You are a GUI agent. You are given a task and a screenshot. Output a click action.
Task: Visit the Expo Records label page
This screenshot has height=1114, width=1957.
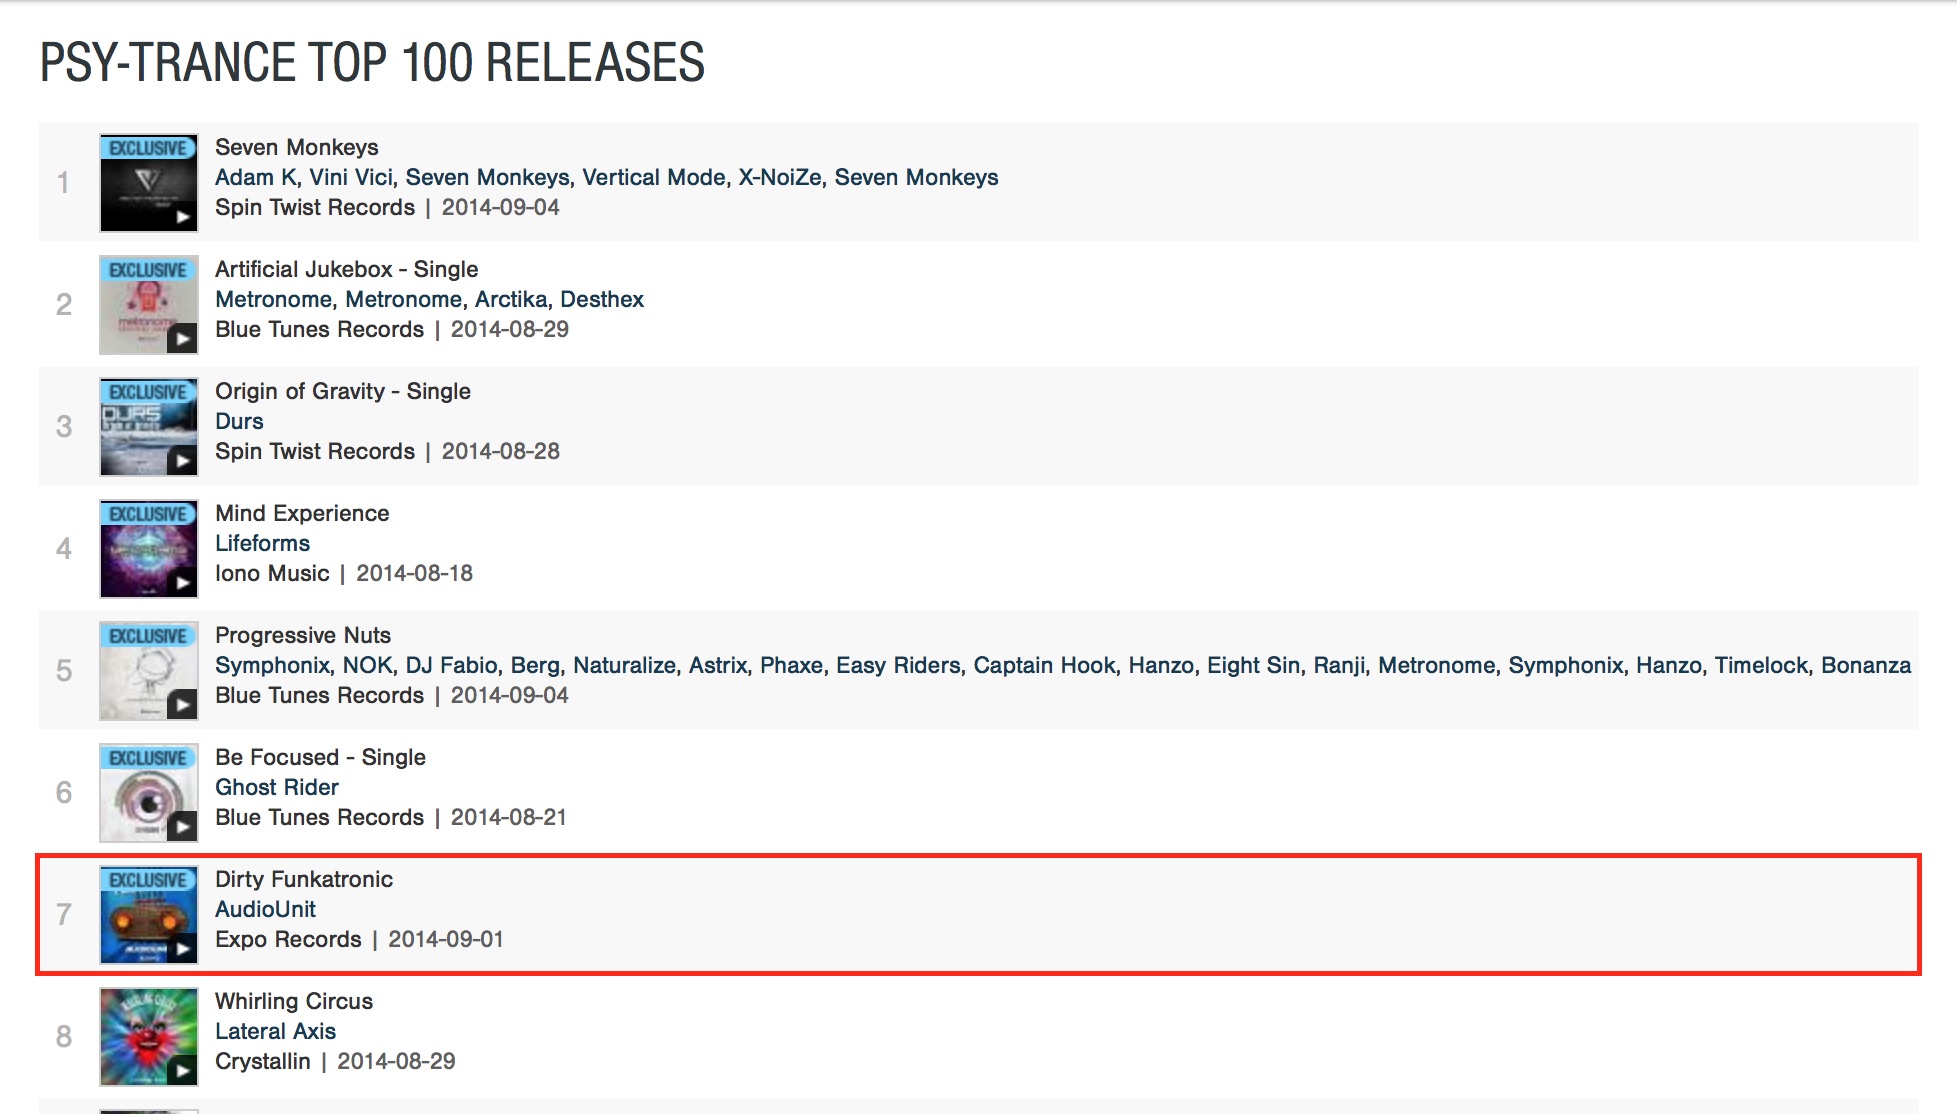[288, 939]
